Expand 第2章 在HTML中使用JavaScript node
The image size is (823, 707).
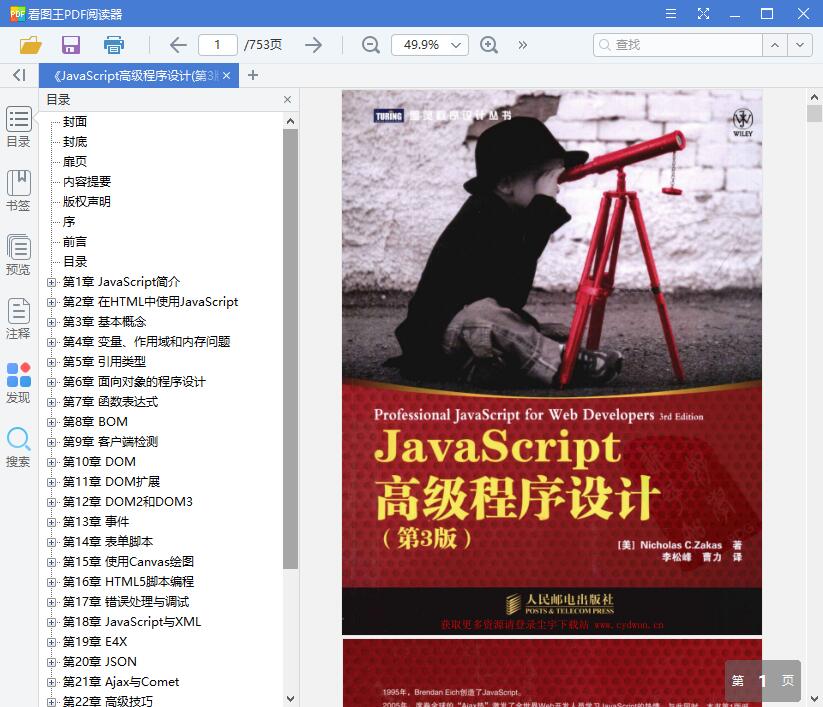tap(51, 302)
